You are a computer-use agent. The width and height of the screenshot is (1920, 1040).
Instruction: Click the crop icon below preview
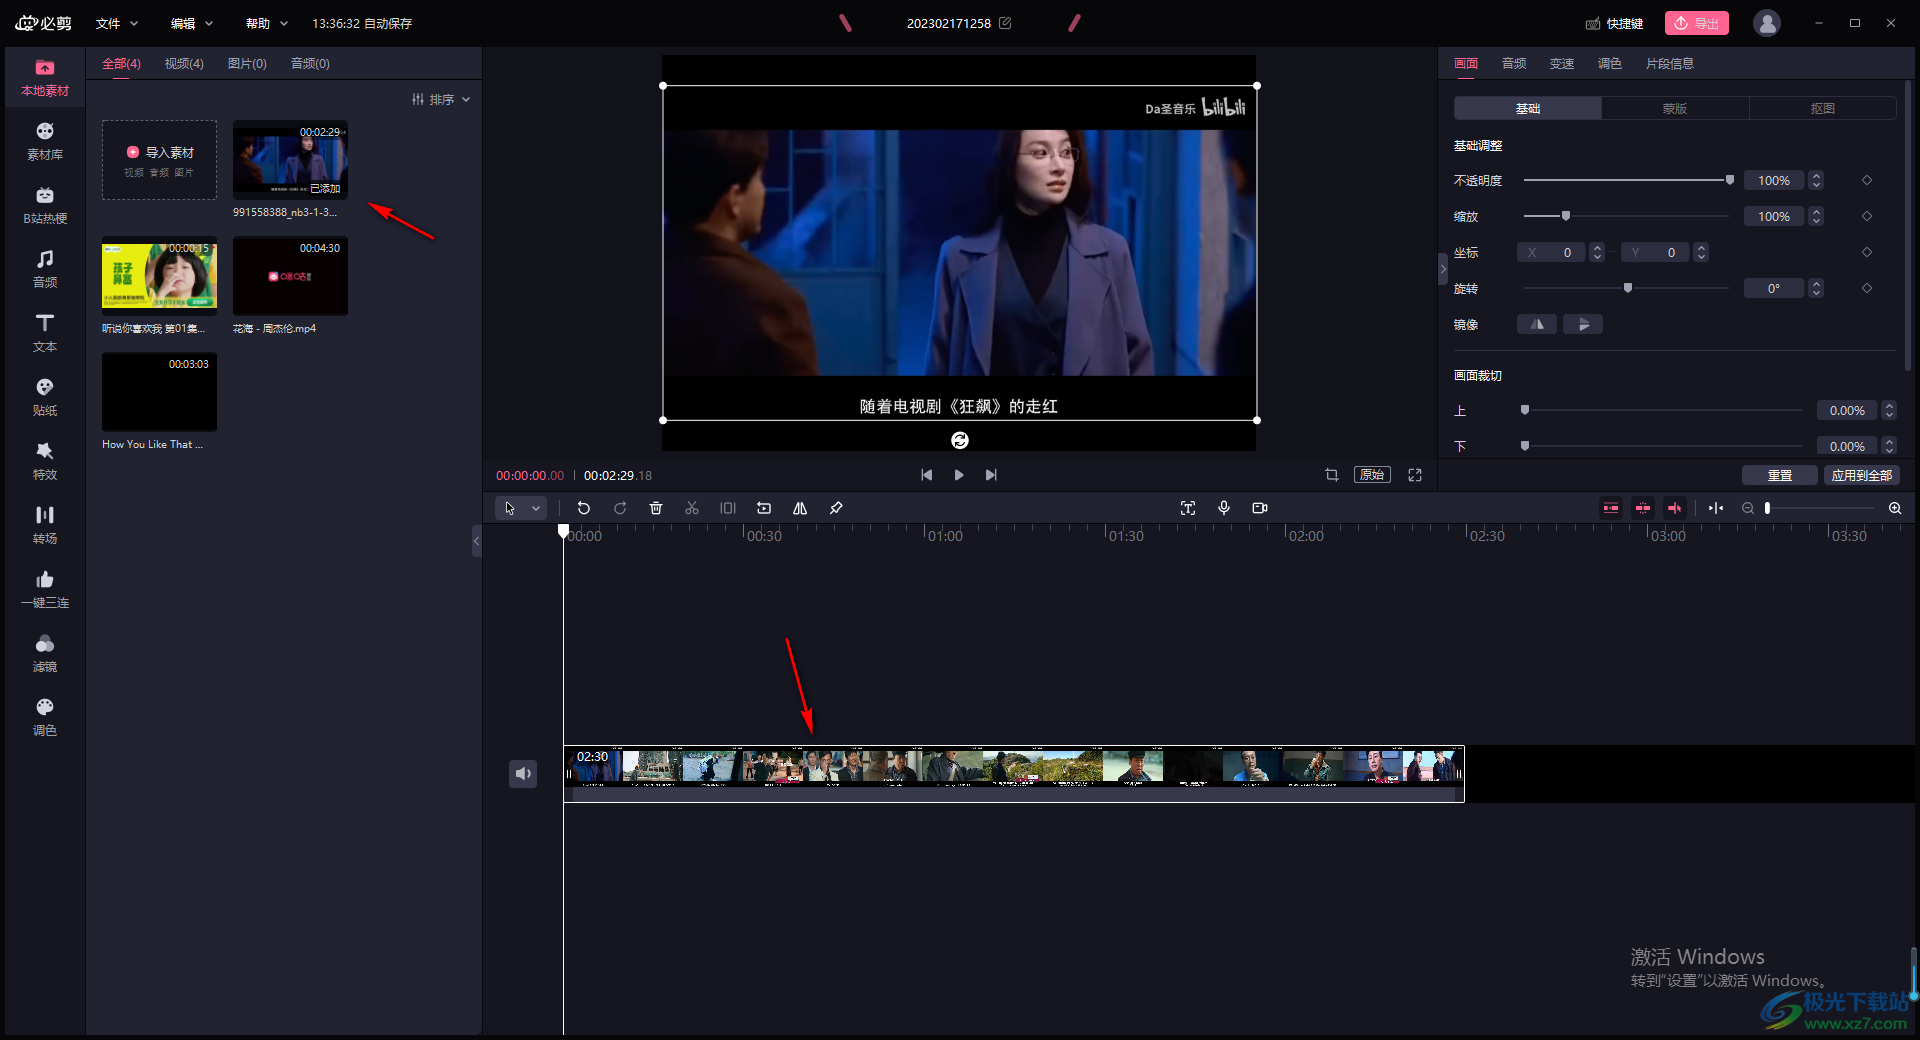tap(1332, 475)
